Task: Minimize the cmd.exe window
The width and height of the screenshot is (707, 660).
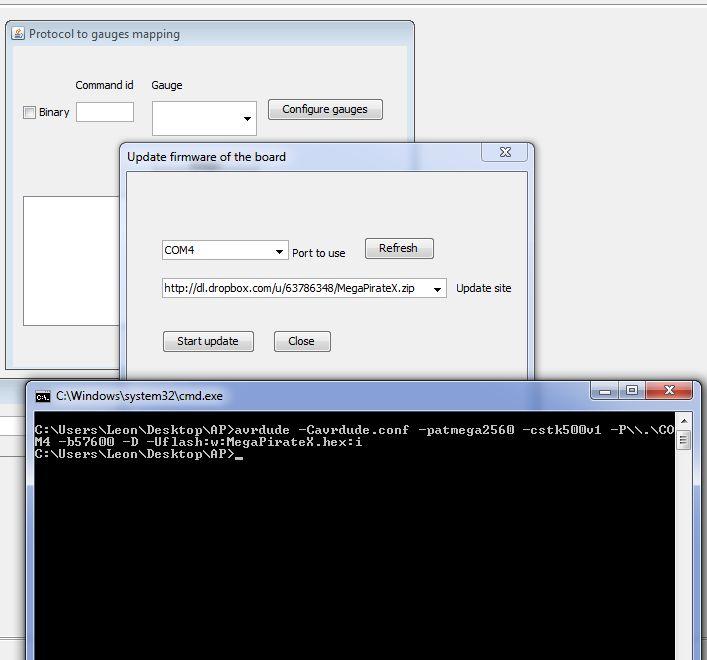Action: [605, 391]
